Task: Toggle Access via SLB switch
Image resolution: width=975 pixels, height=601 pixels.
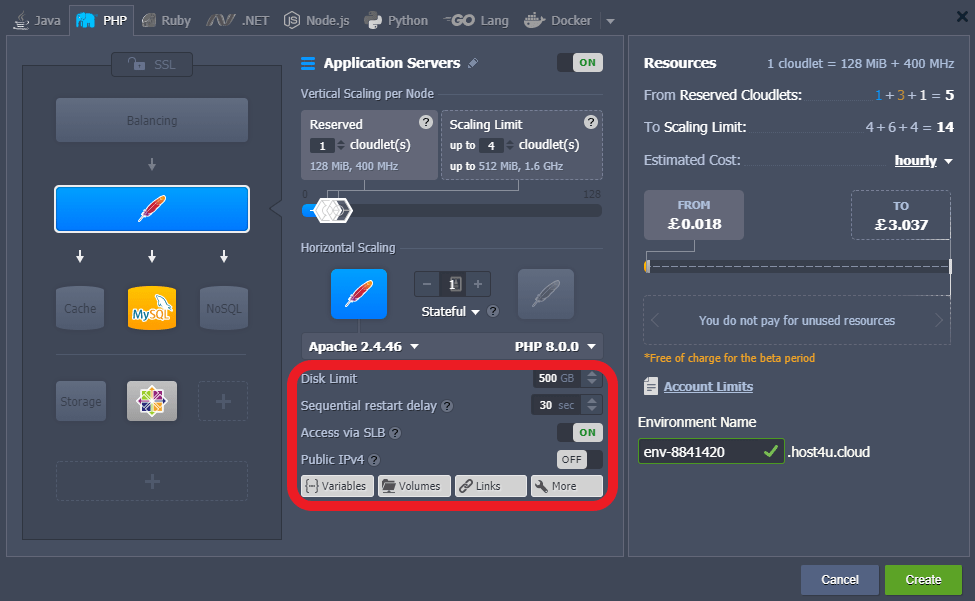Action: click(x=580, y=433)
